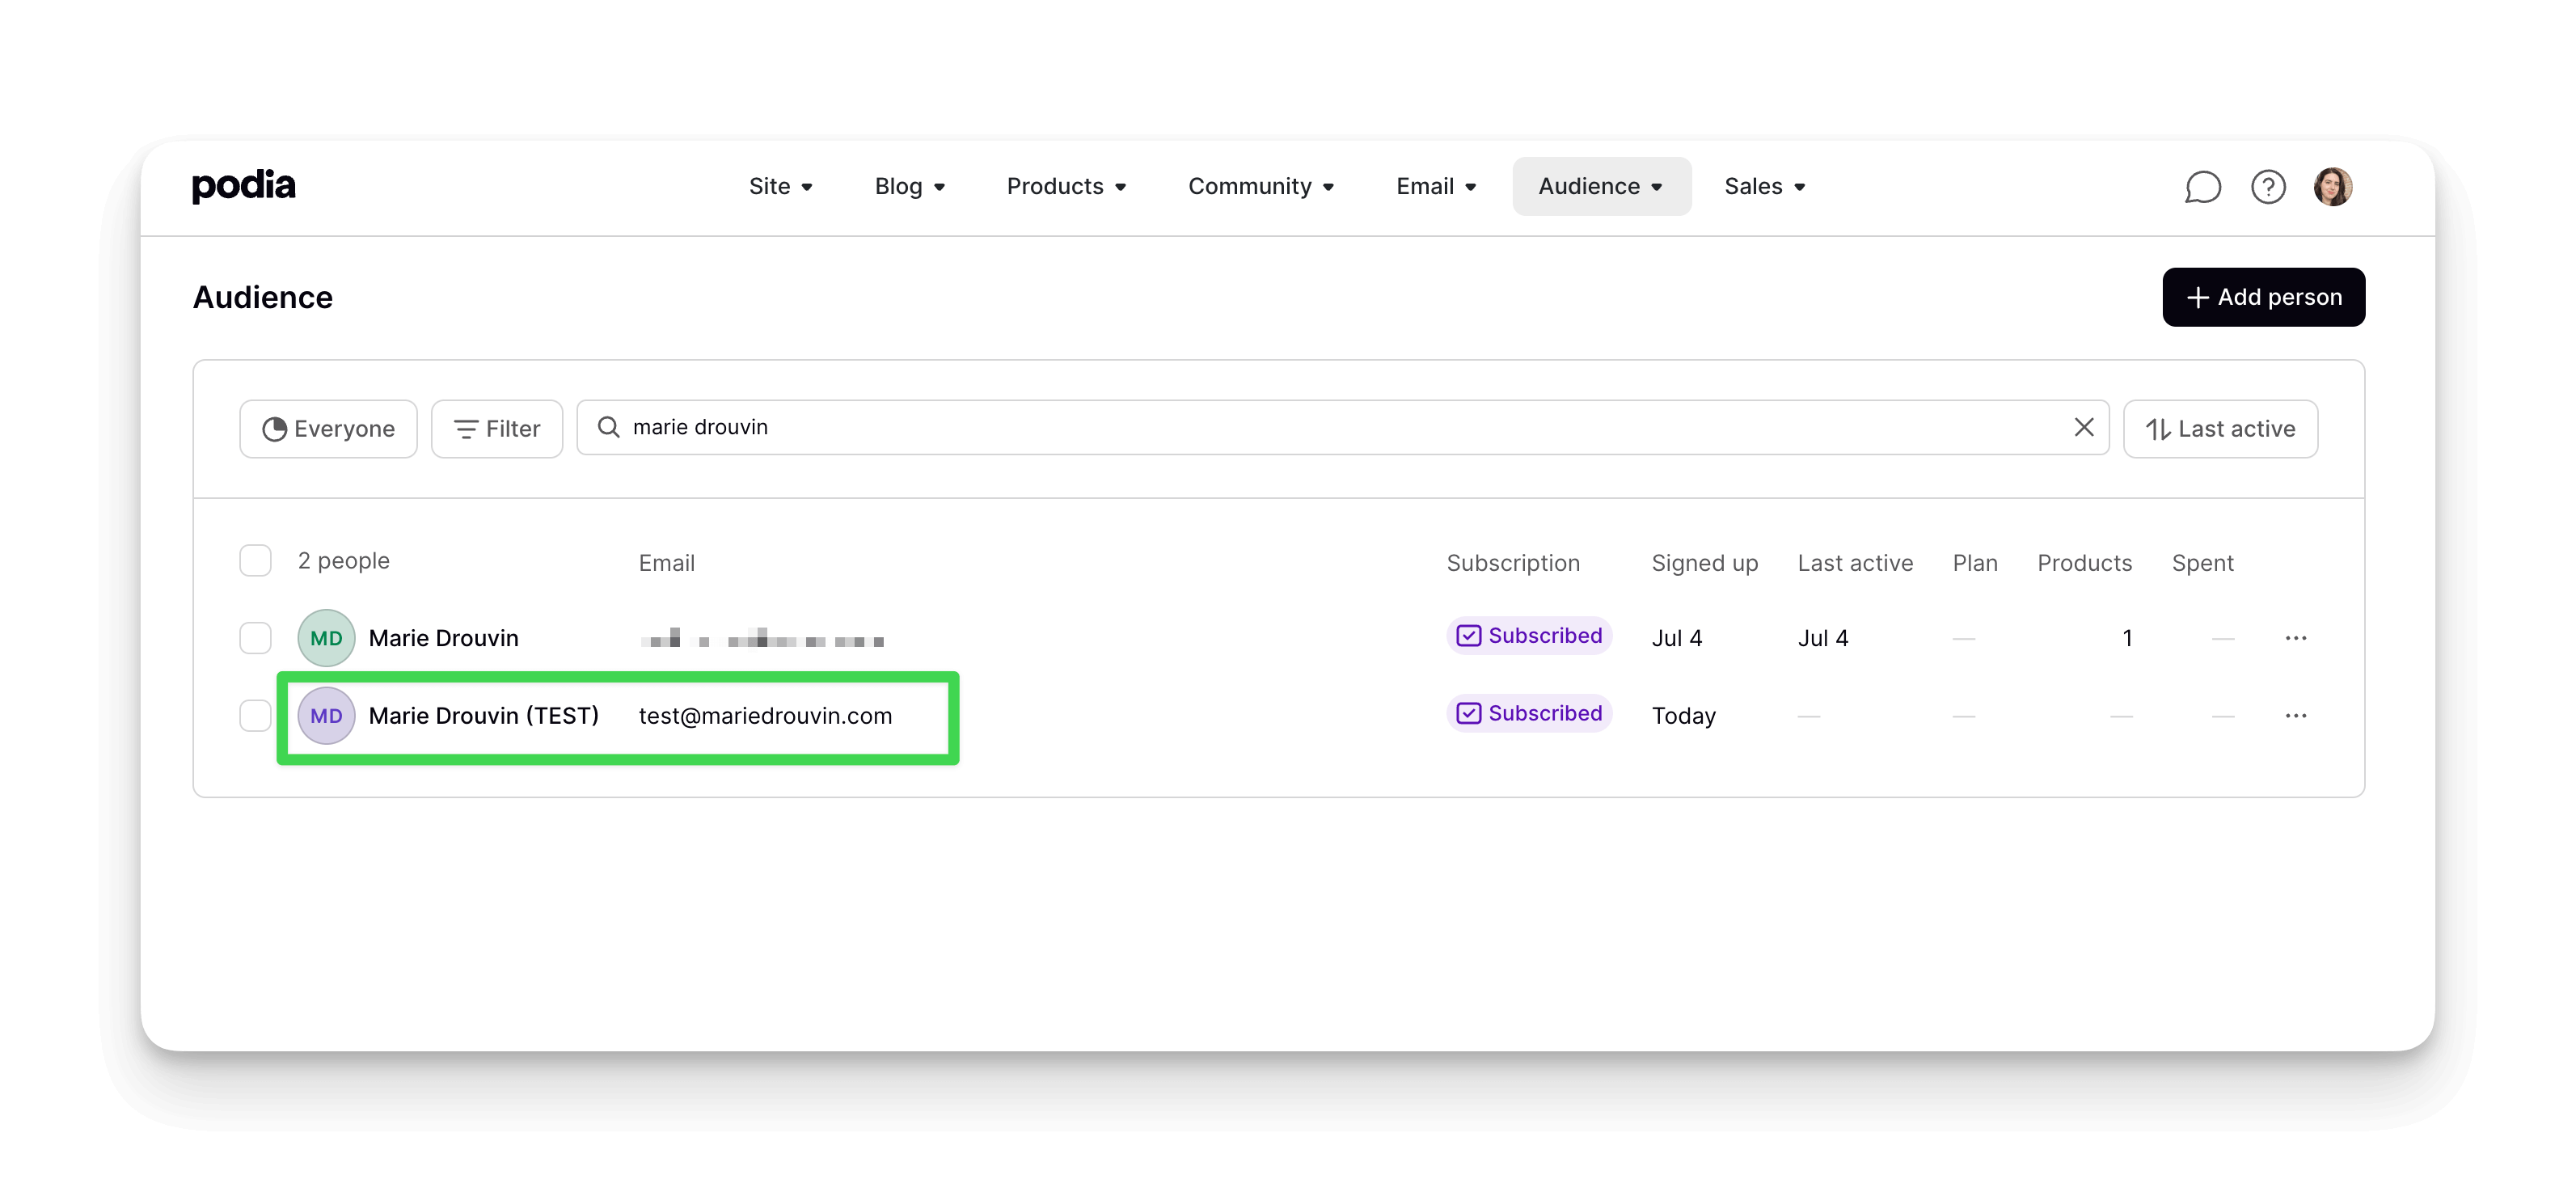The image size is (2576, 1192).
Task: Check the Marie Drouvin (TEST) row checkbox
Action: point(255,716)
